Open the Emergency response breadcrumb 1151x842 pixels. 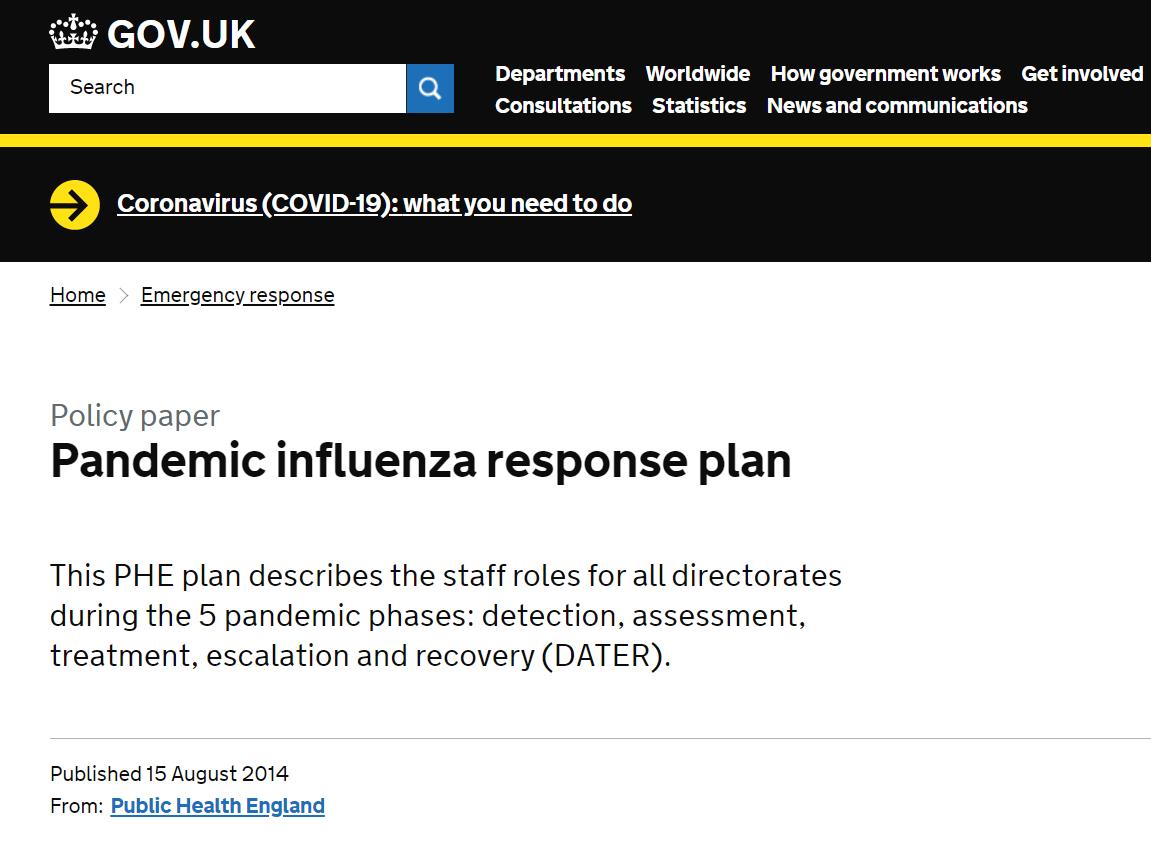point(237,295)
